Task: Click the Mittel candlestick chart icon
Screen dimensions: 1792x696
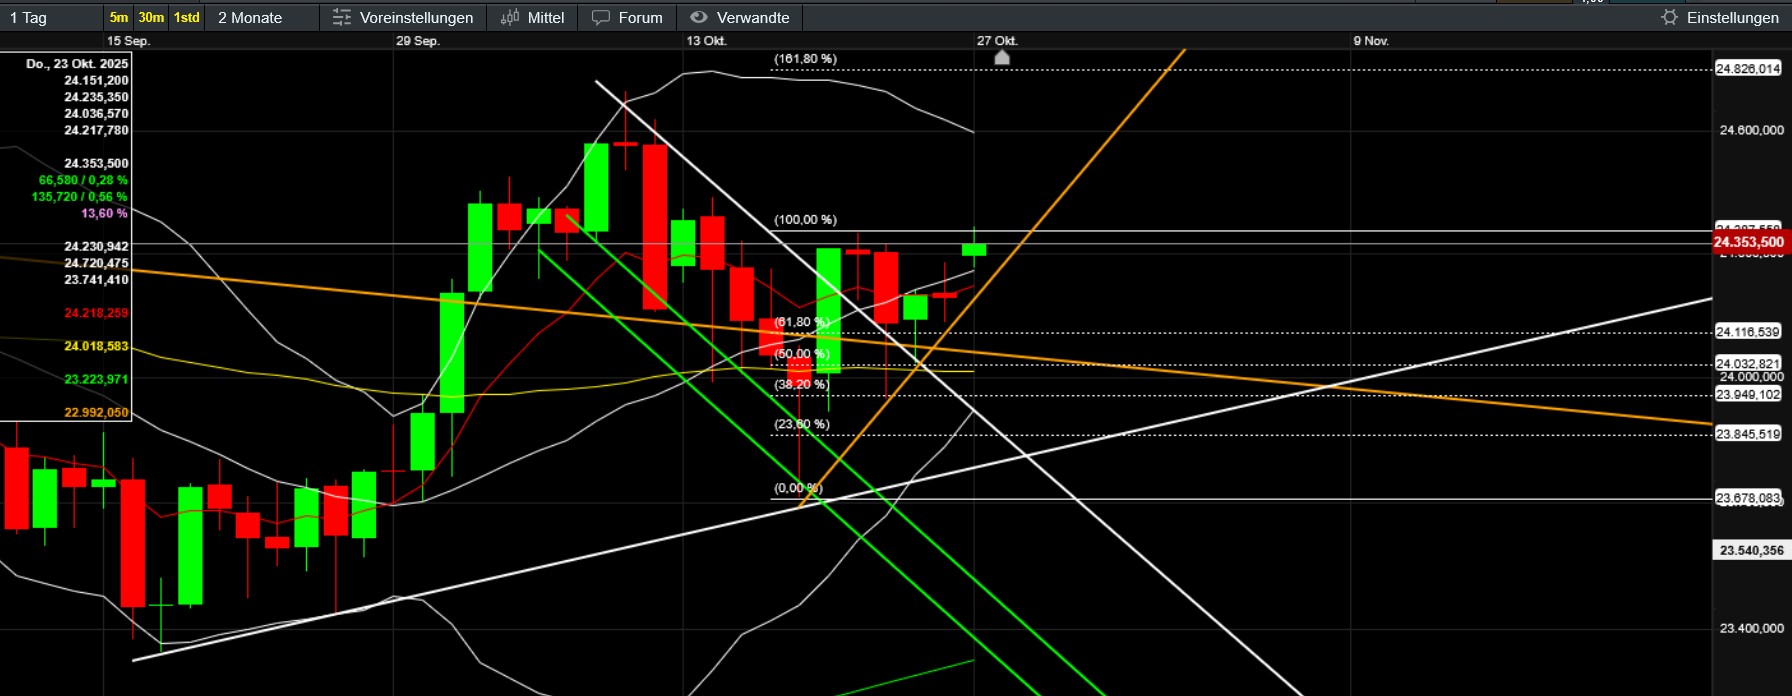Action: click(x=510, y=18)
